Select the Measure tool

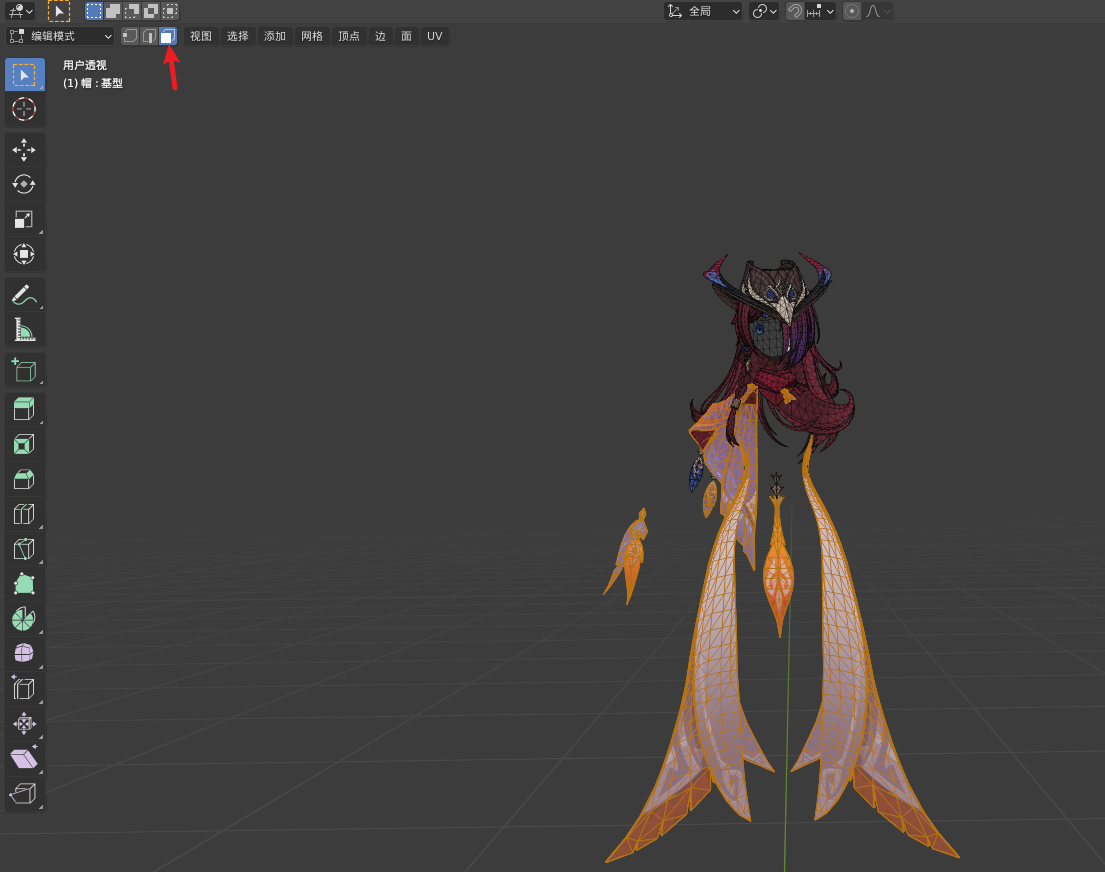click(25, 329)
